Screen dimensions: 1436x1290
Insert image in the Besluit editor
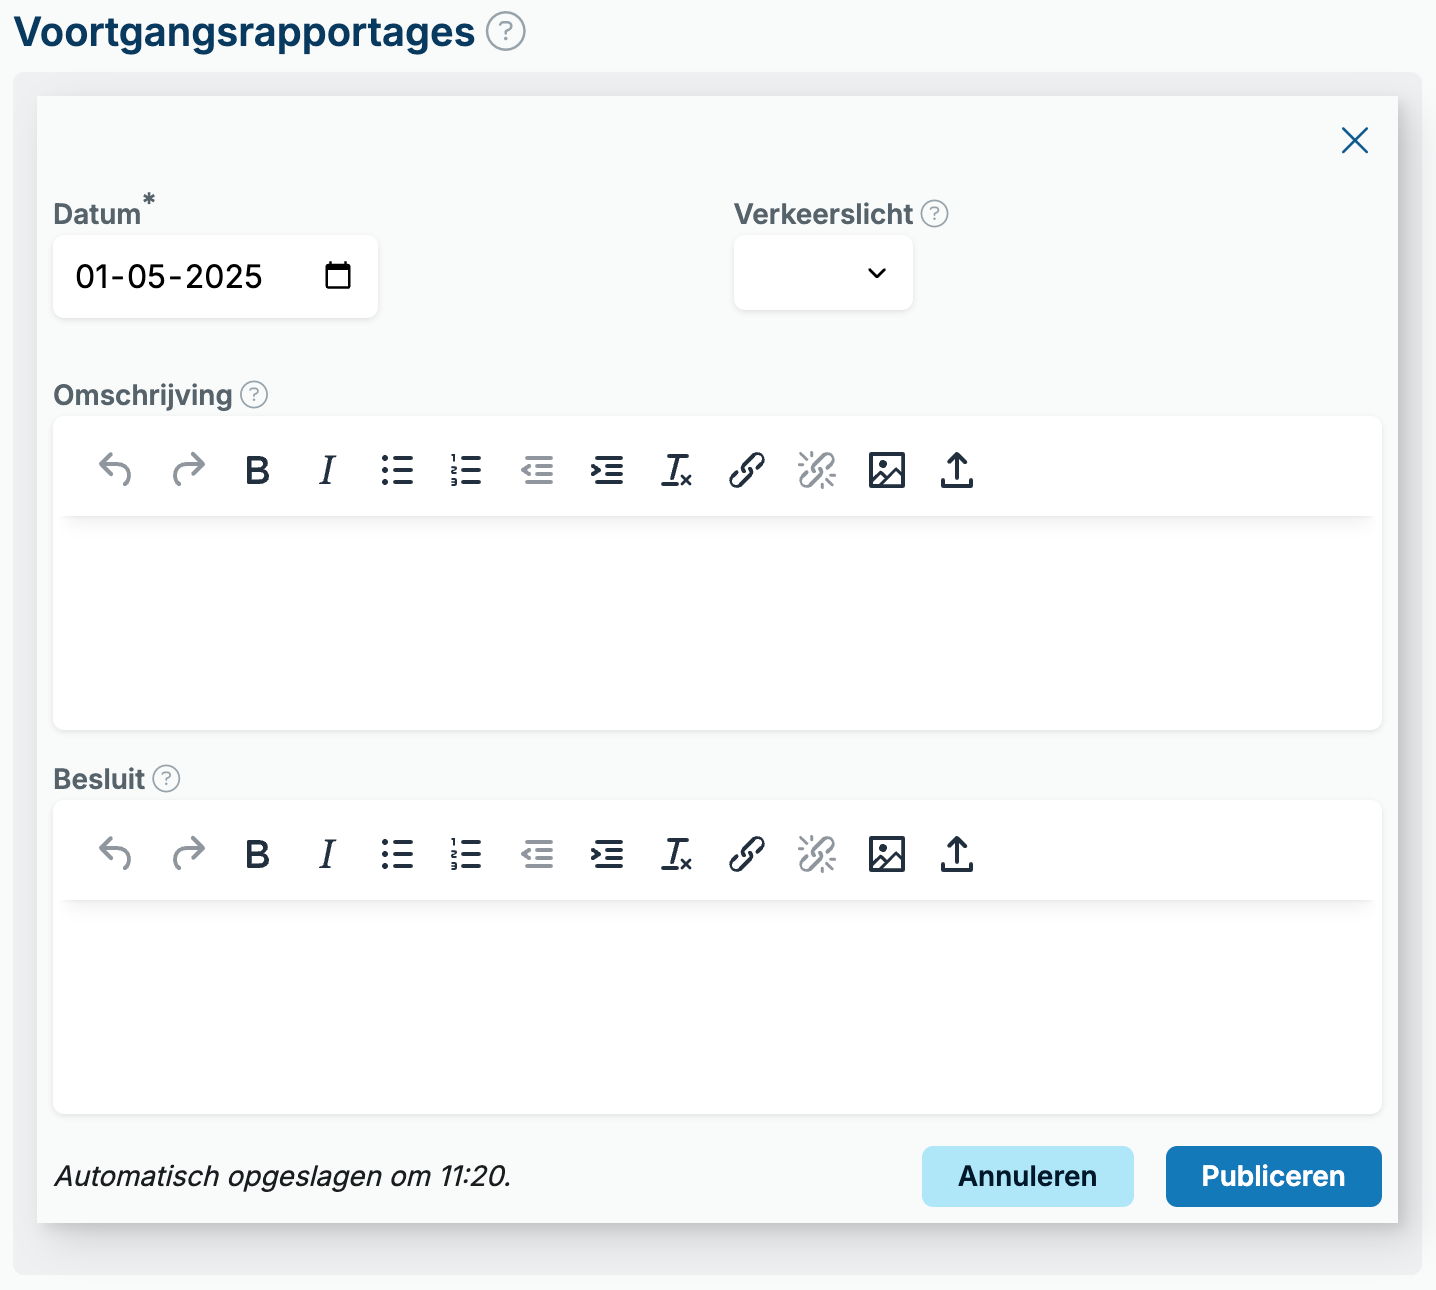pos(887,853)
